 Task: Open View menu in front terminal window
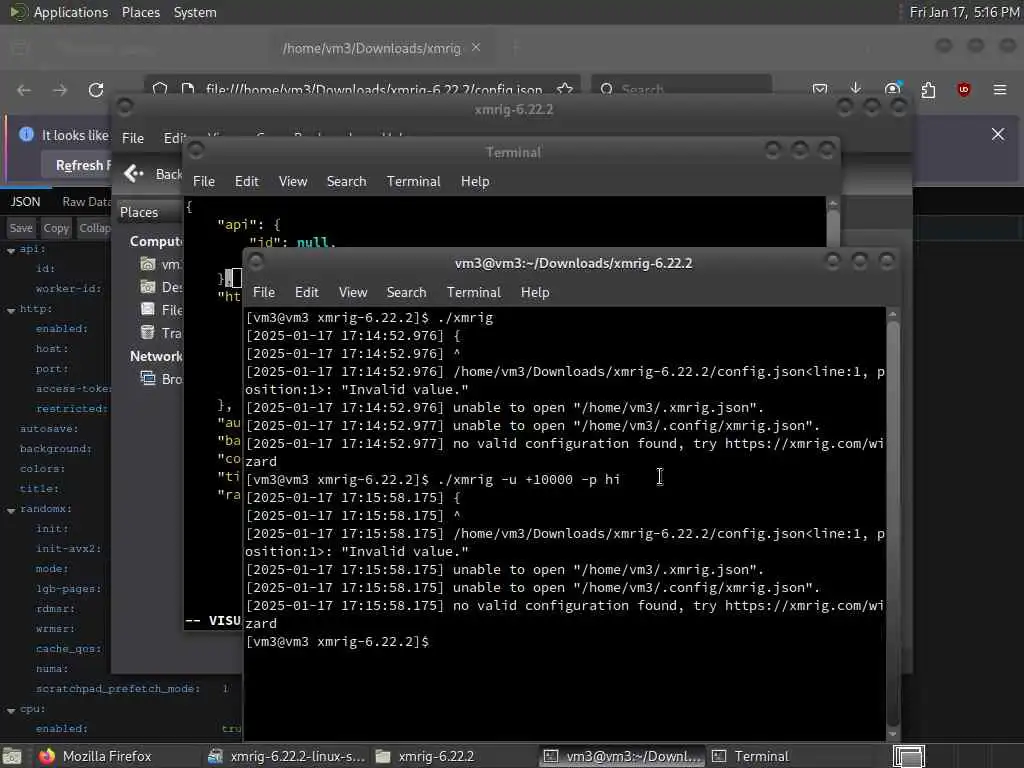coord(353,292)
